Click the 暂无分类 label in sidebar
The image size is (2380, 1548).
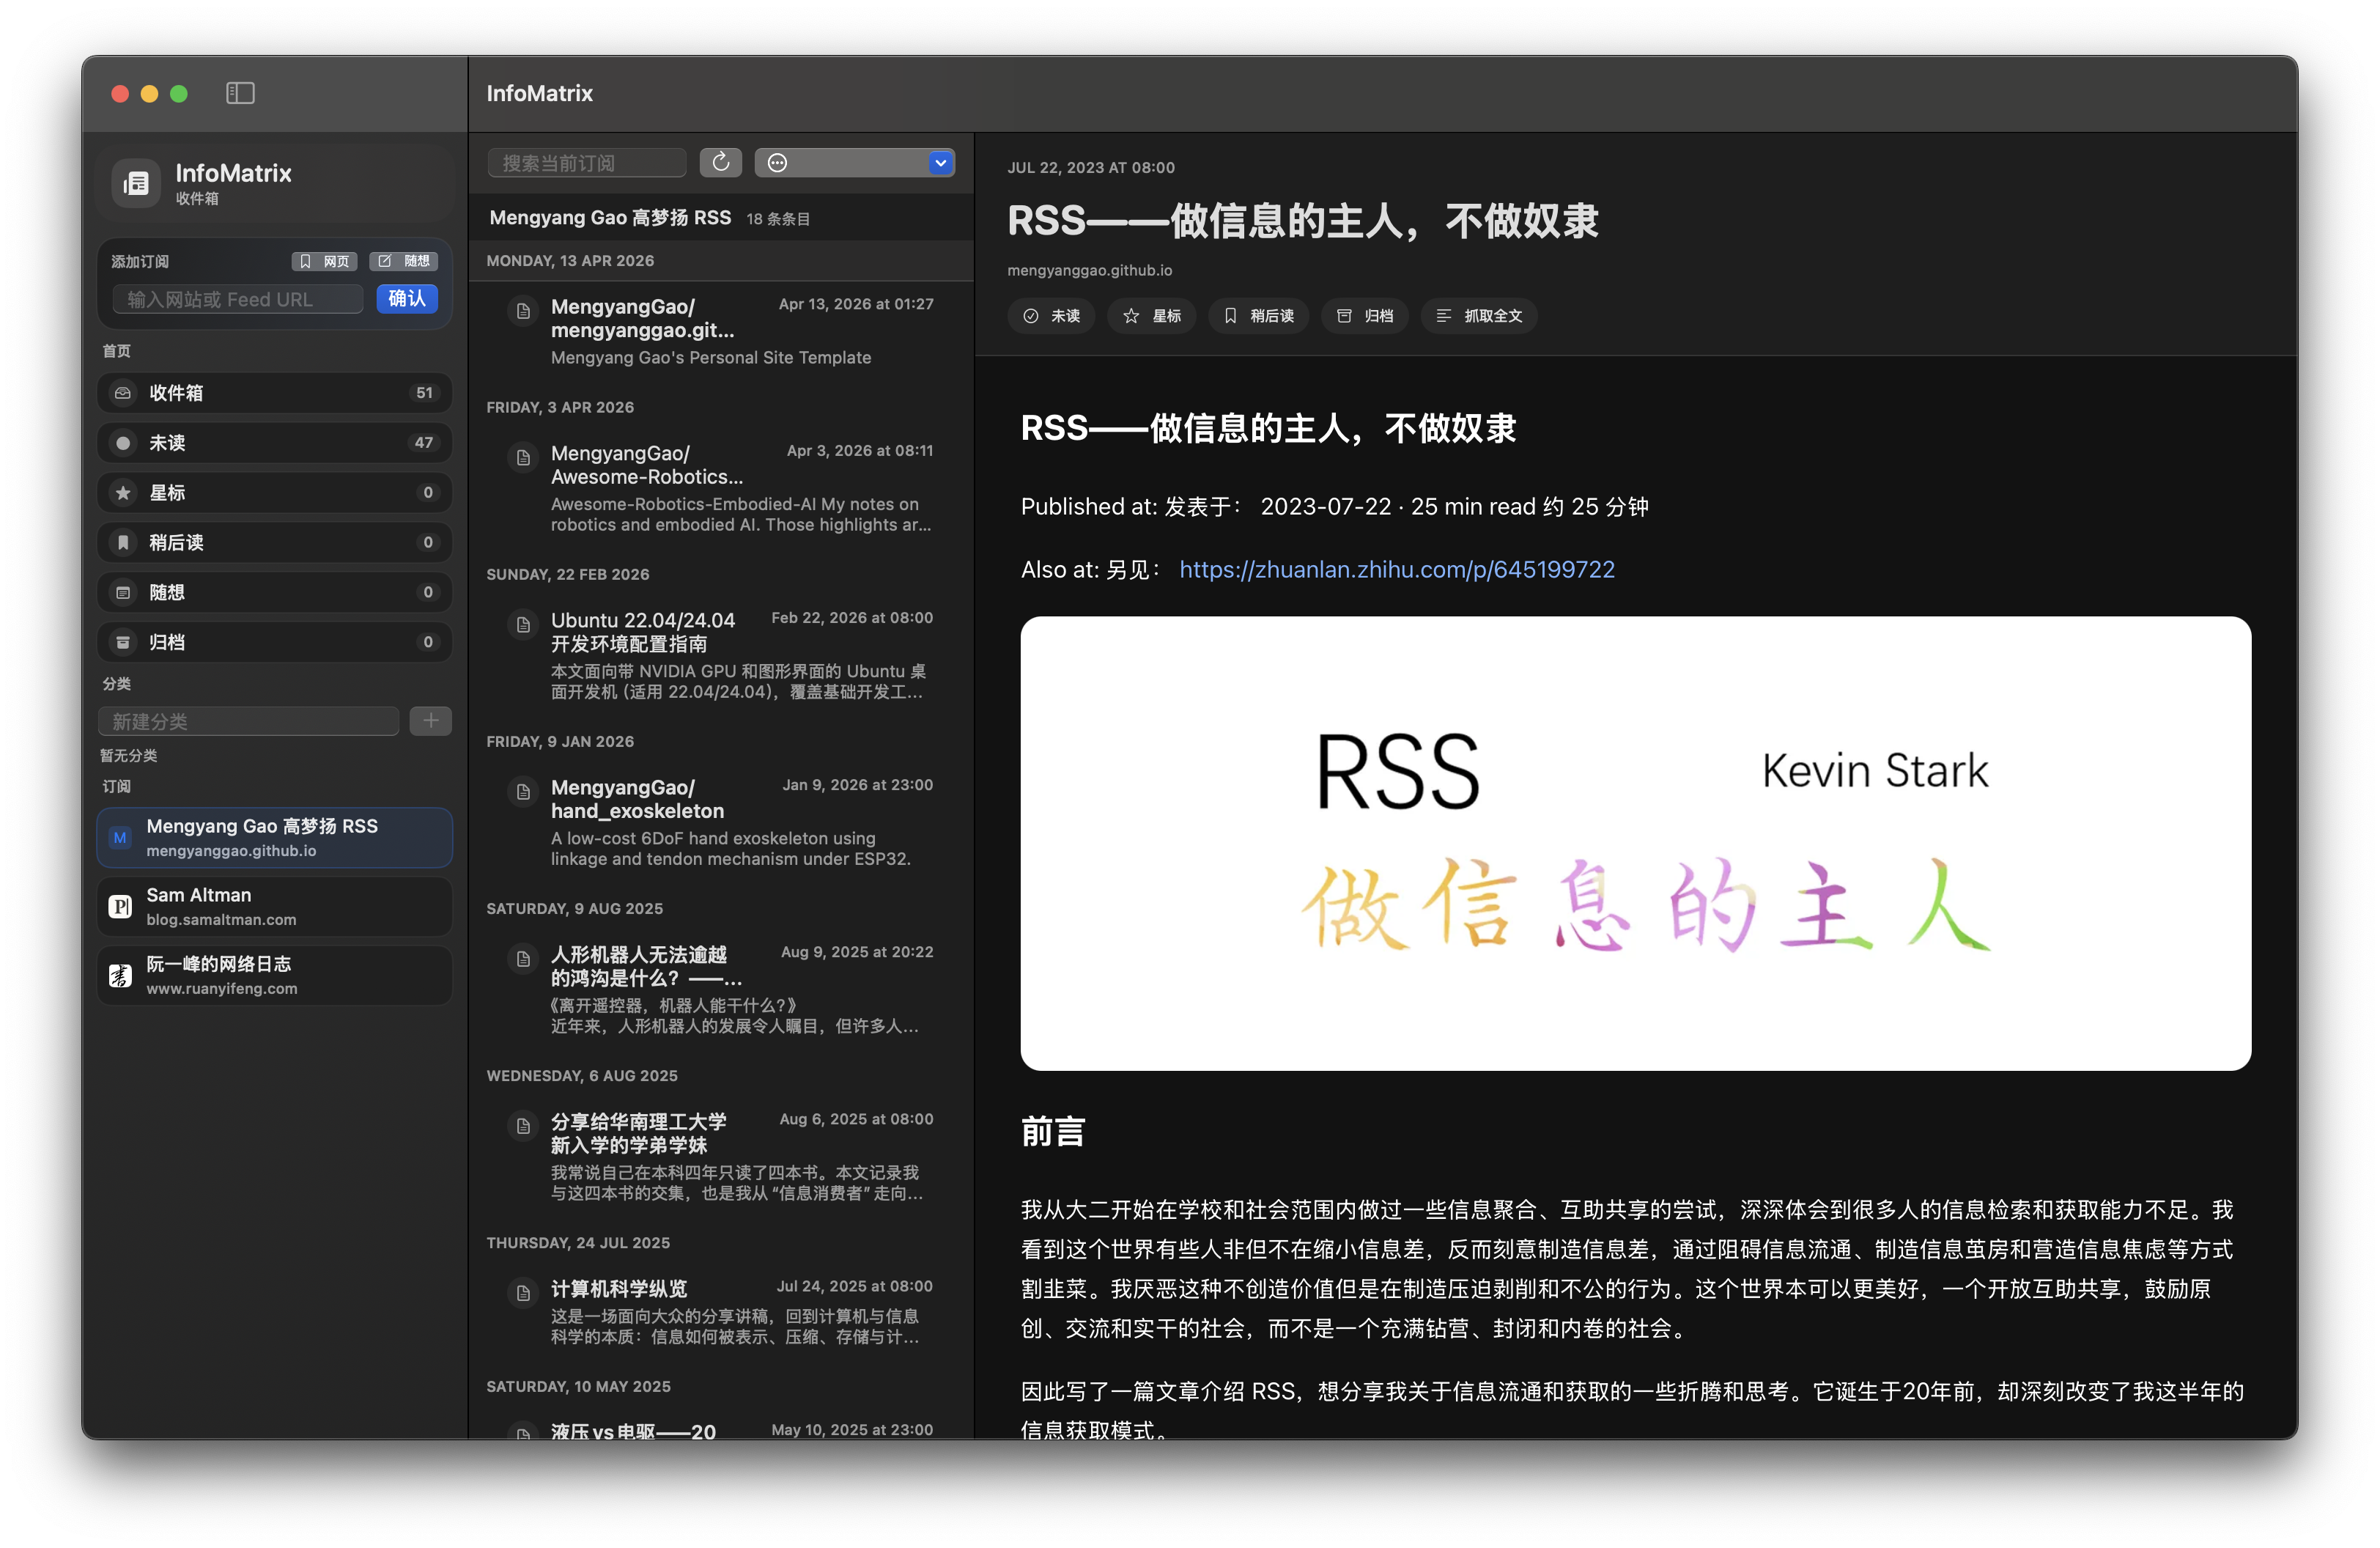(129, 755)
